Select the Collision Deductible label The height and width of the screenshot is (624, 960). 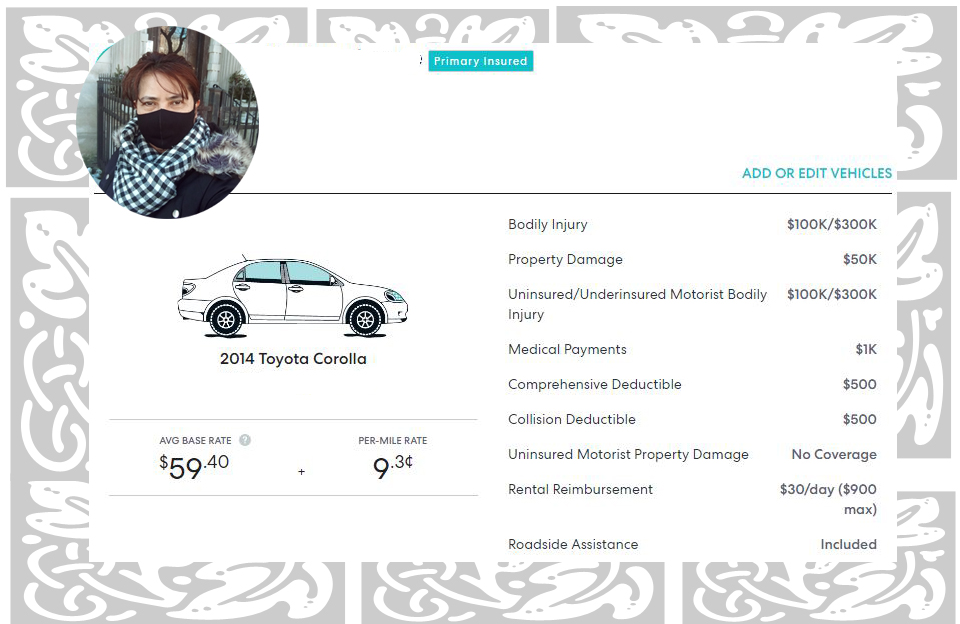(x=572, y=419)
